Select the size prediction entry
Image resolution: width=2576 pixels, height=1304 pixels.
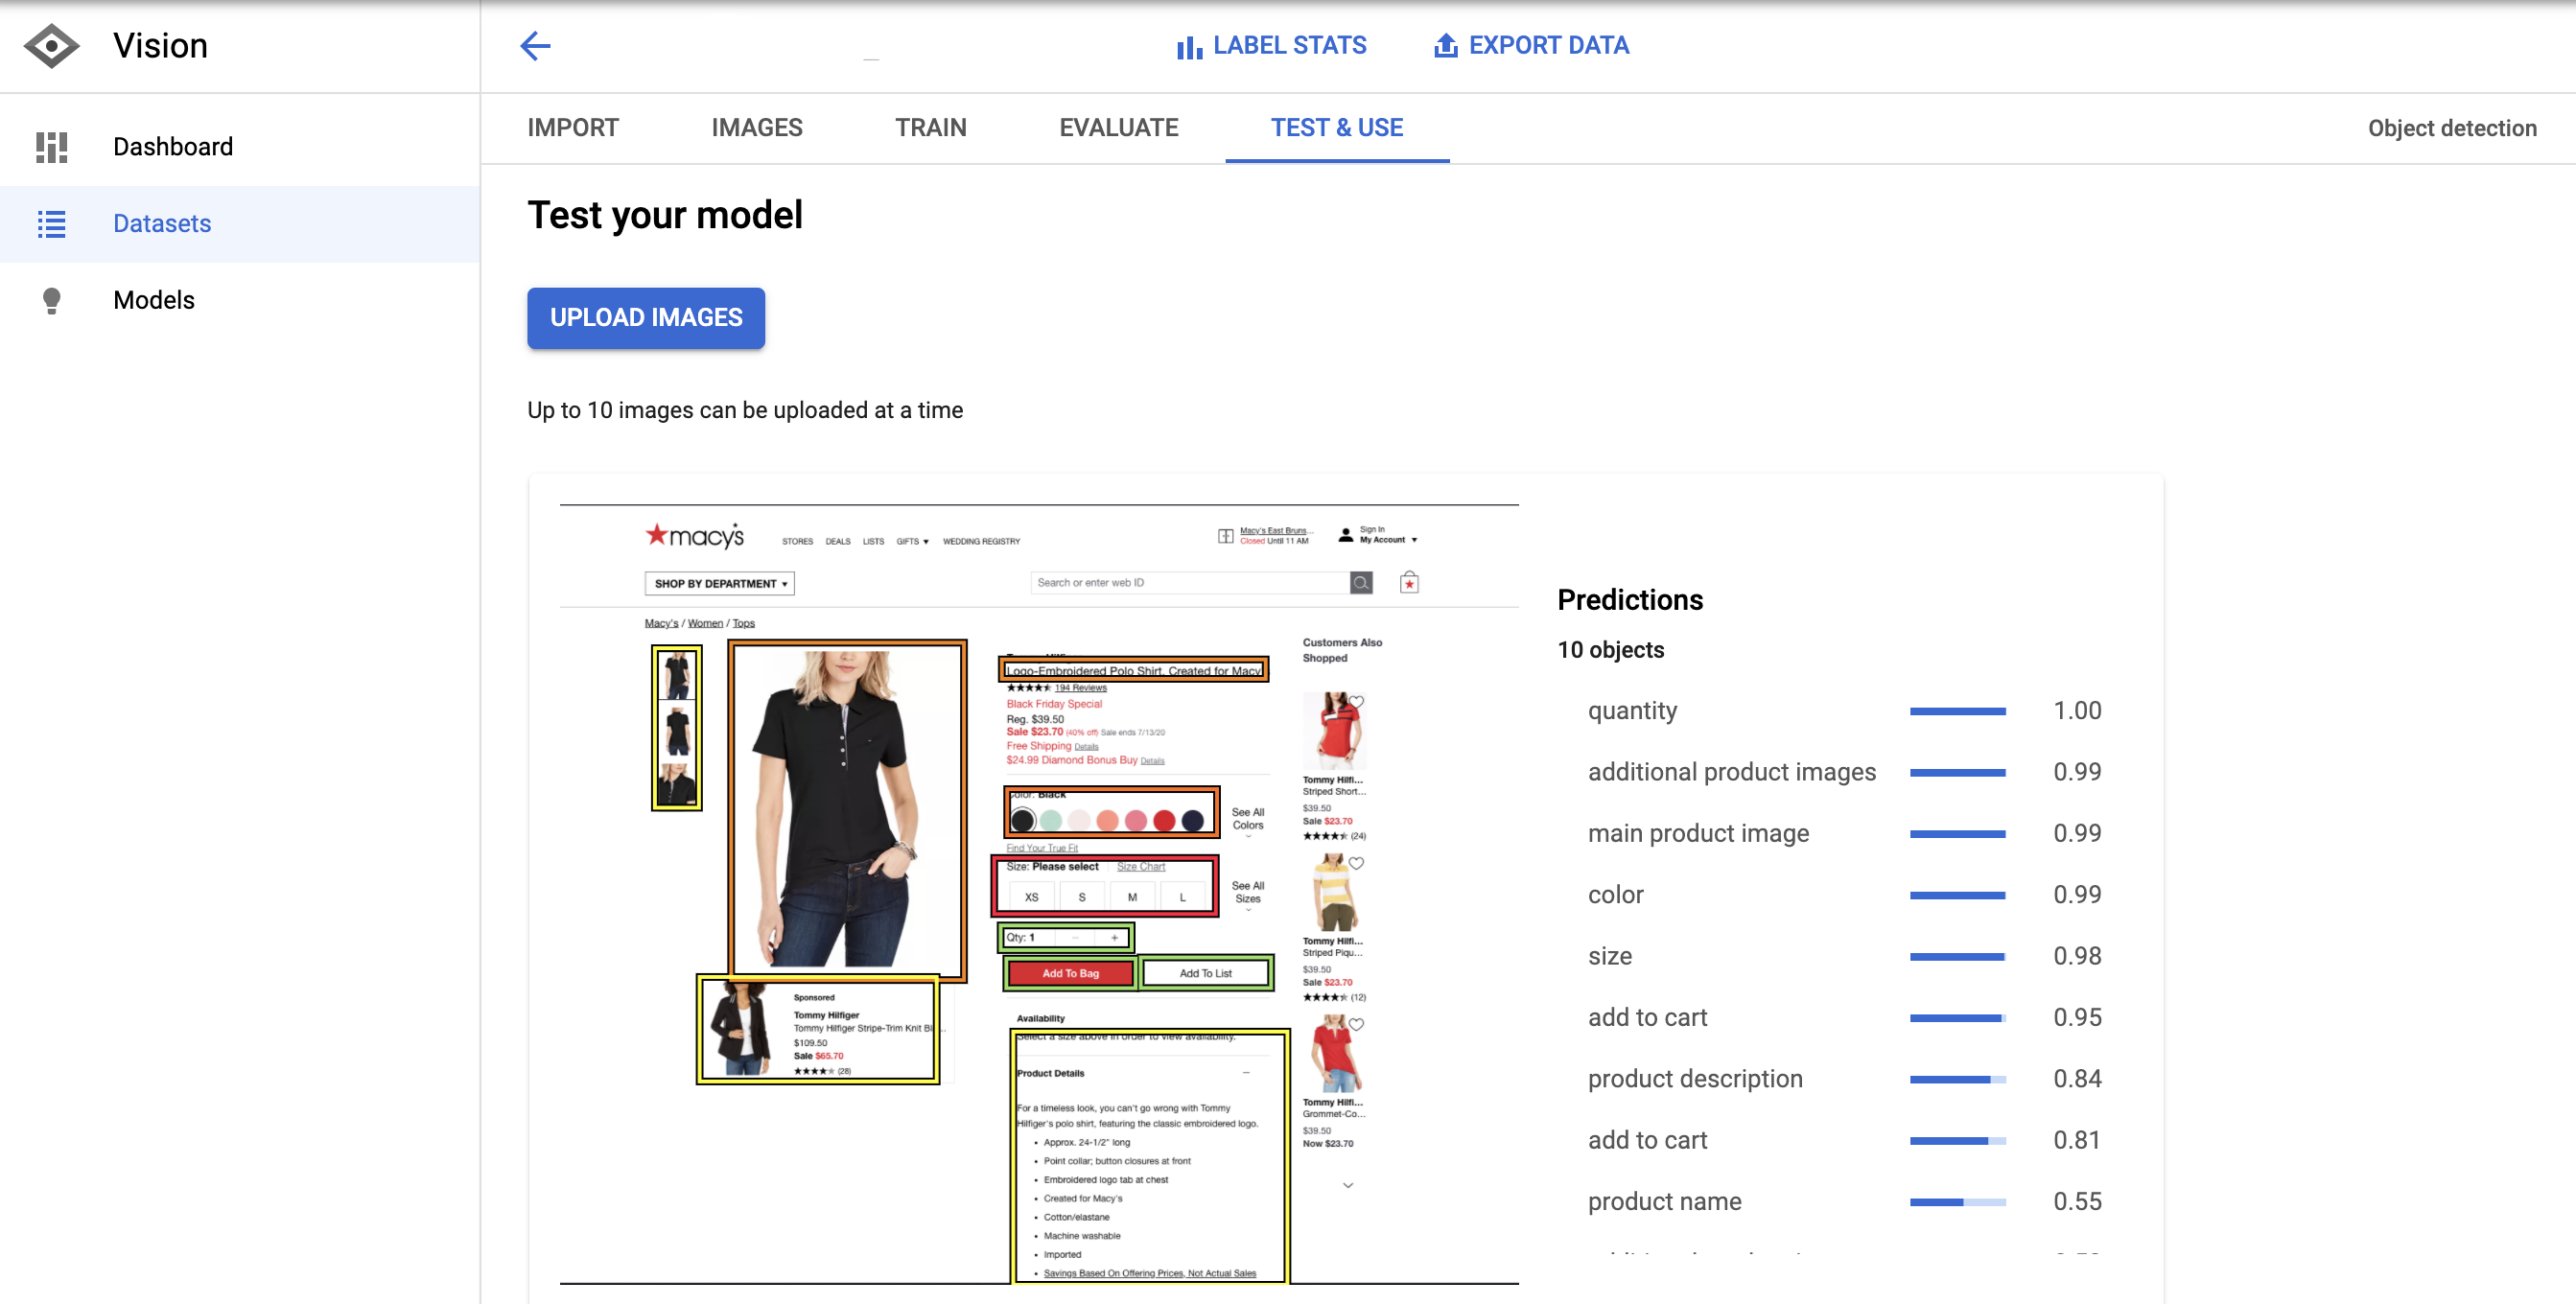[1610, 957]
